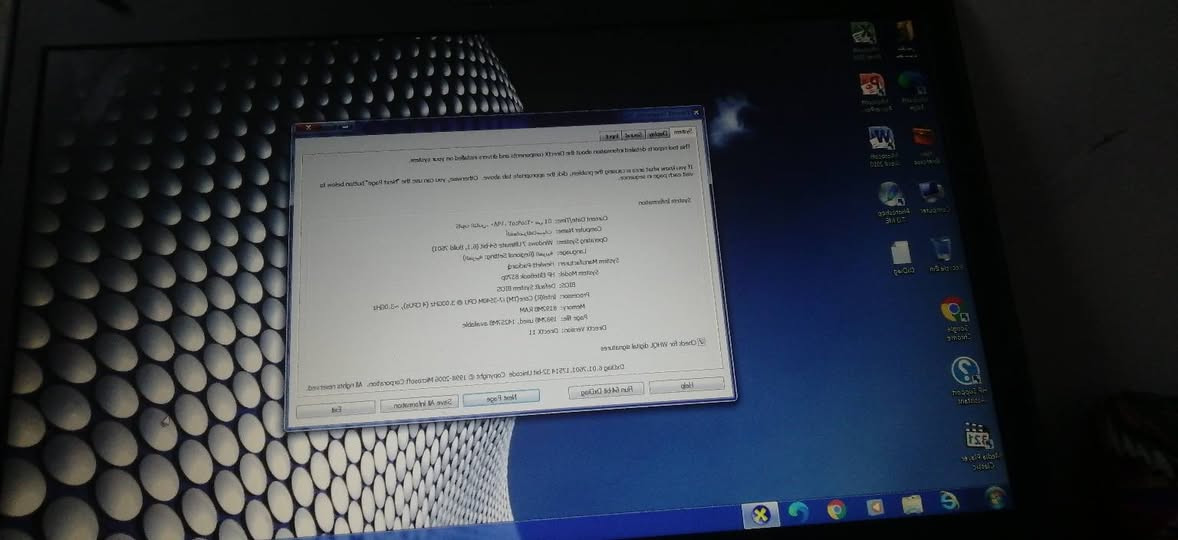Click the Help button in DxDiag
Viewport: 1178px width, 540px height.
(x=686, y=386)
